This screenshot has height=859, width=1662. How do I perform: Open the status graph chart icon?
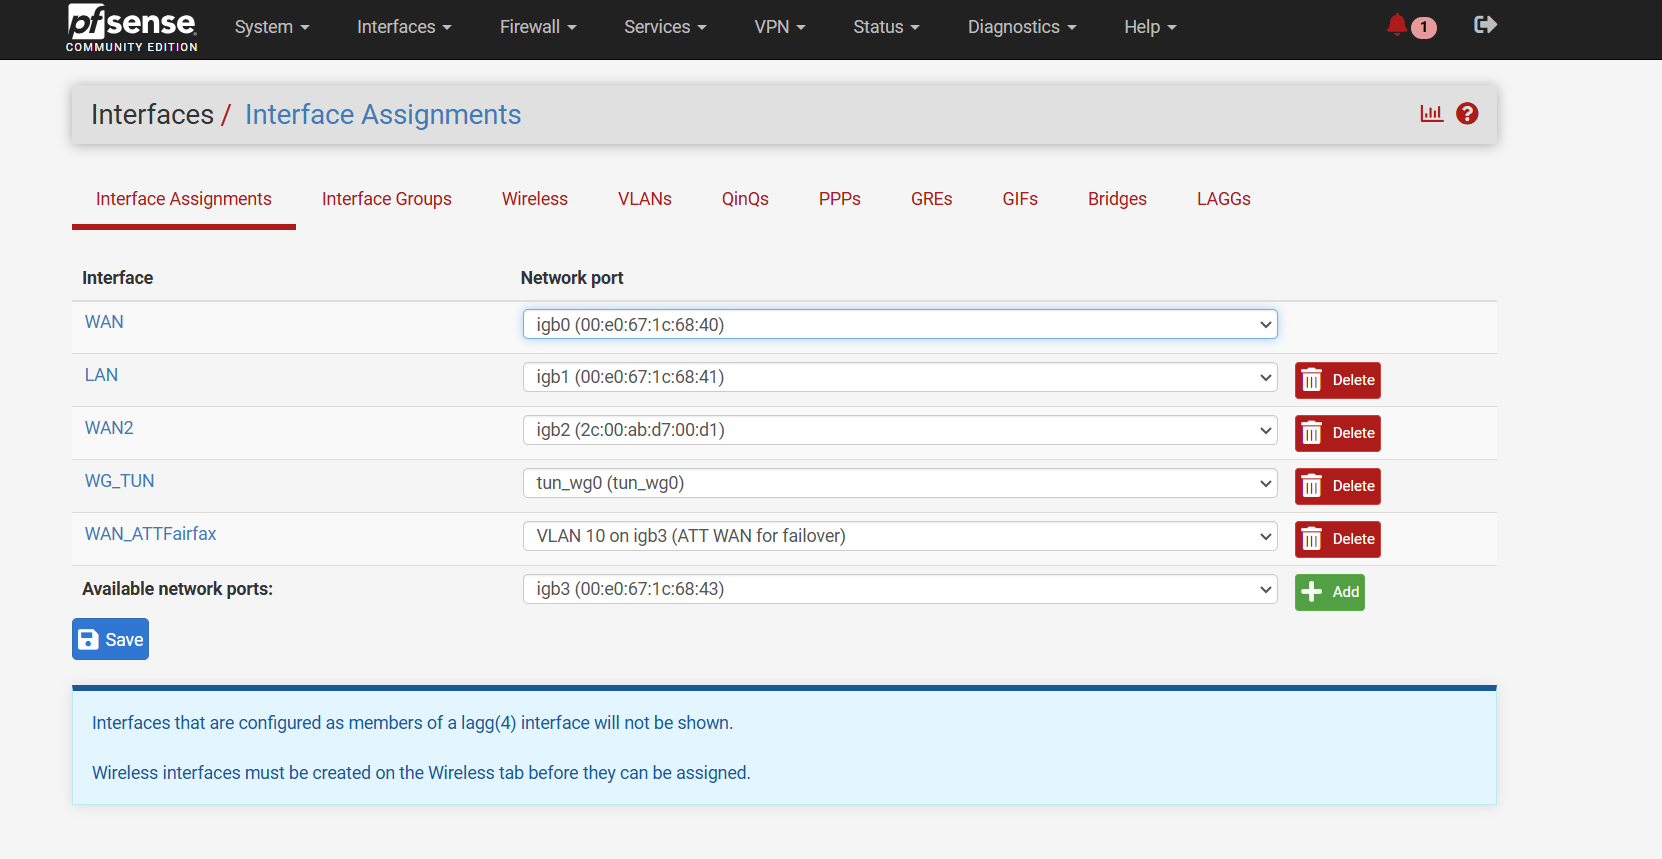1432,113
